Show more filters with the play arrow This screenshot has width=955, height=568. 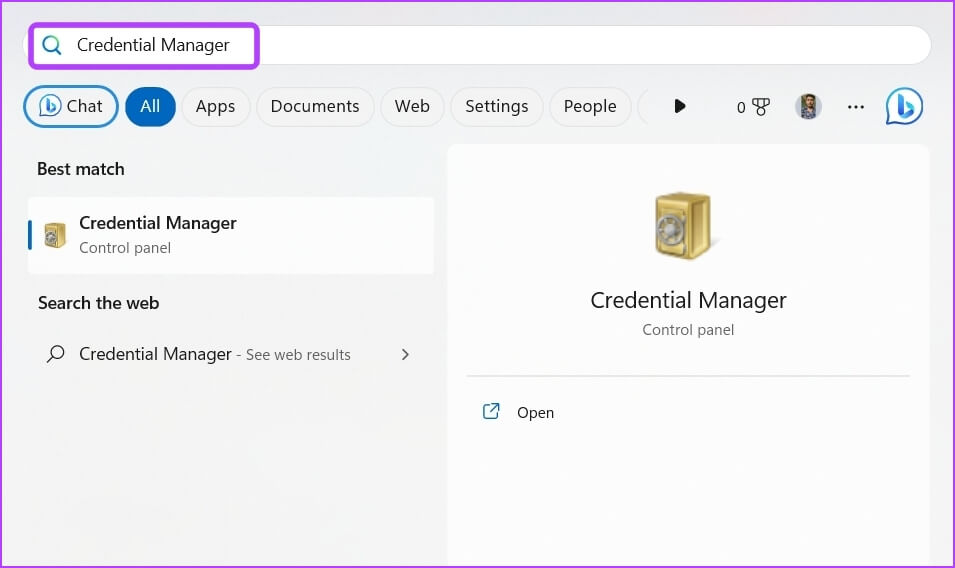pos(680,107)
